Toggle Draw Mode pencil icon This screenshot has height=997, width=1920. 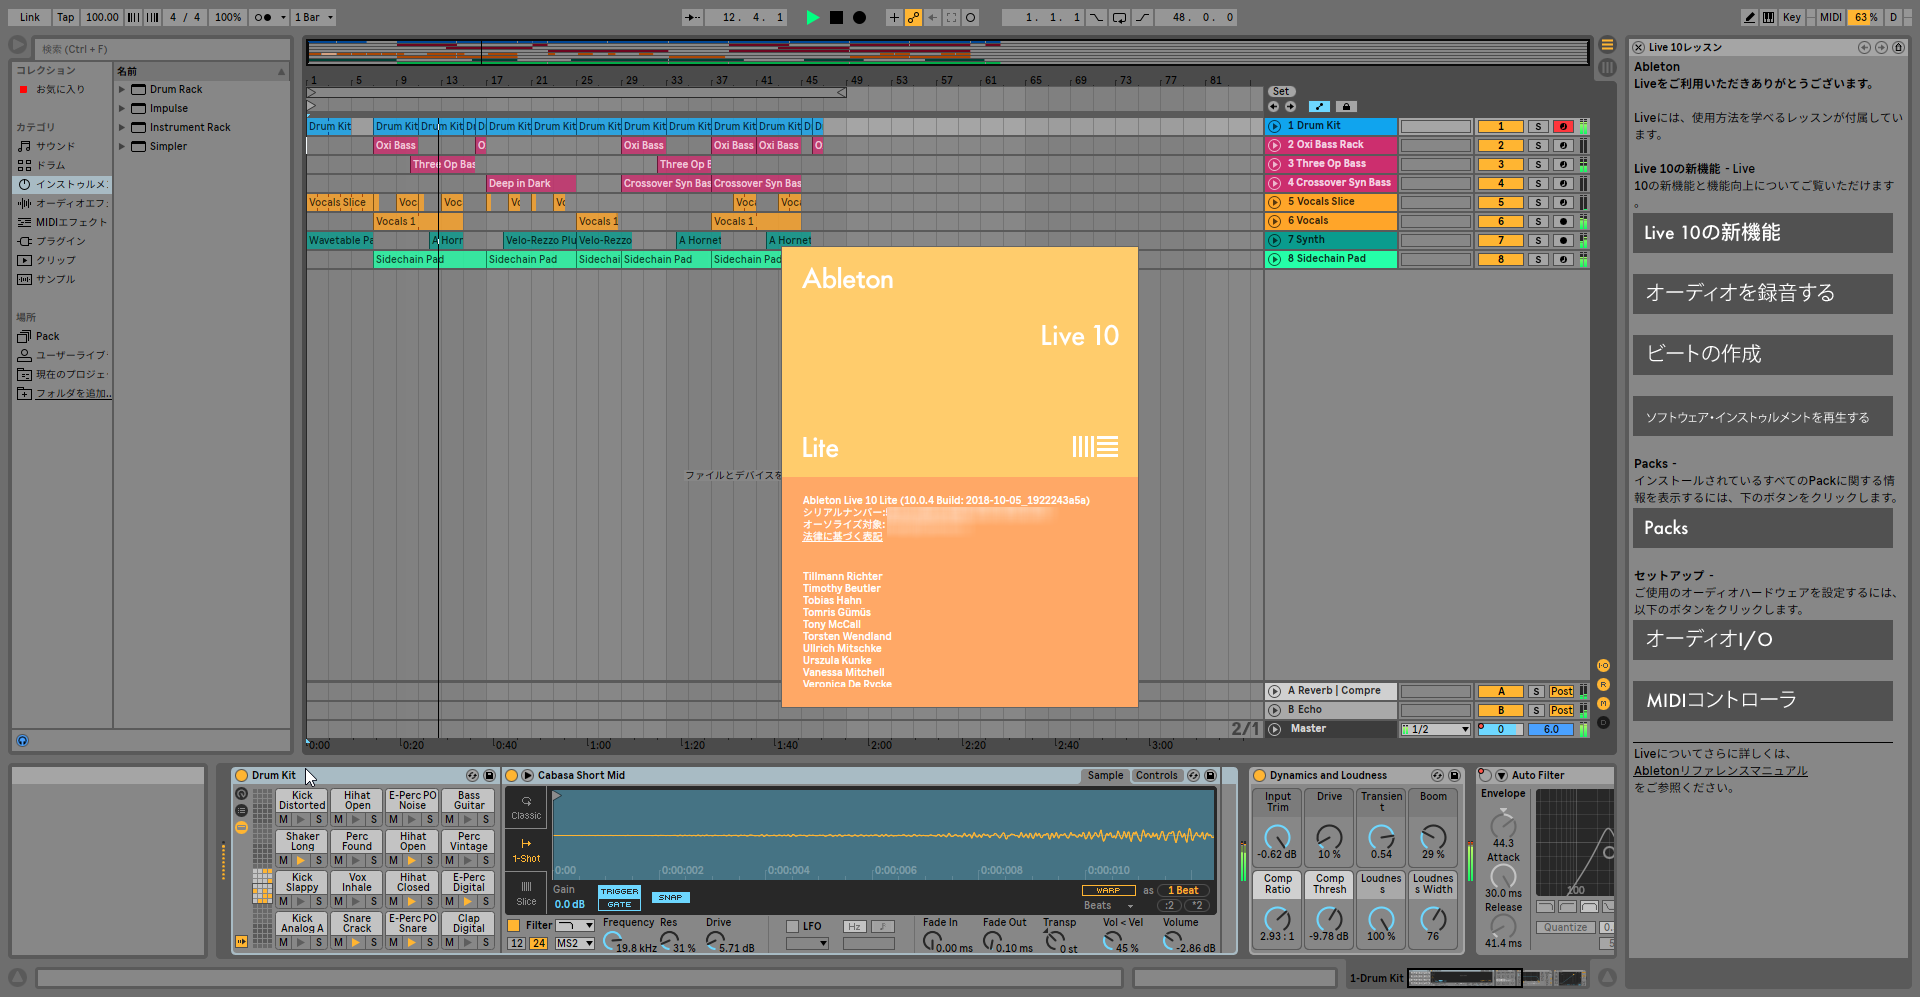click(x=1749, y=17)
